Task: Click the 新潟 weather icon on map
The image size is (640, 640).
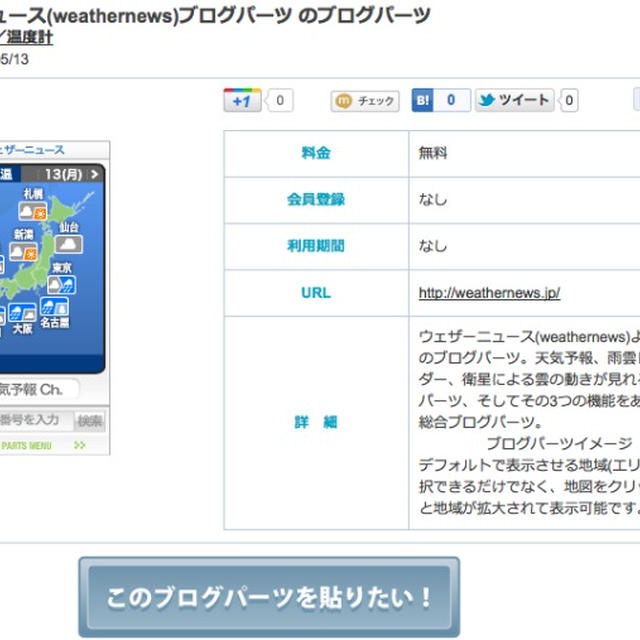Action: (x=23, y=251)
